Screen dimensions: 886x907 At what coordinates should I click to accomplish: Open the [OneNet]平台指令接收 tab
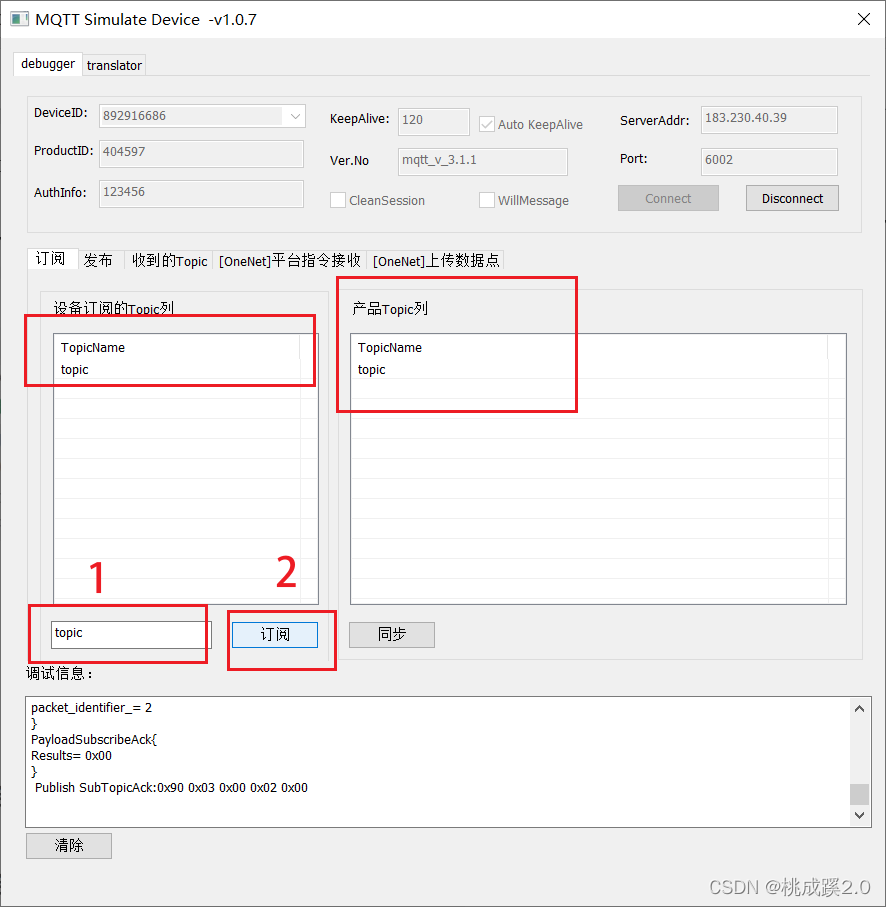289,260
